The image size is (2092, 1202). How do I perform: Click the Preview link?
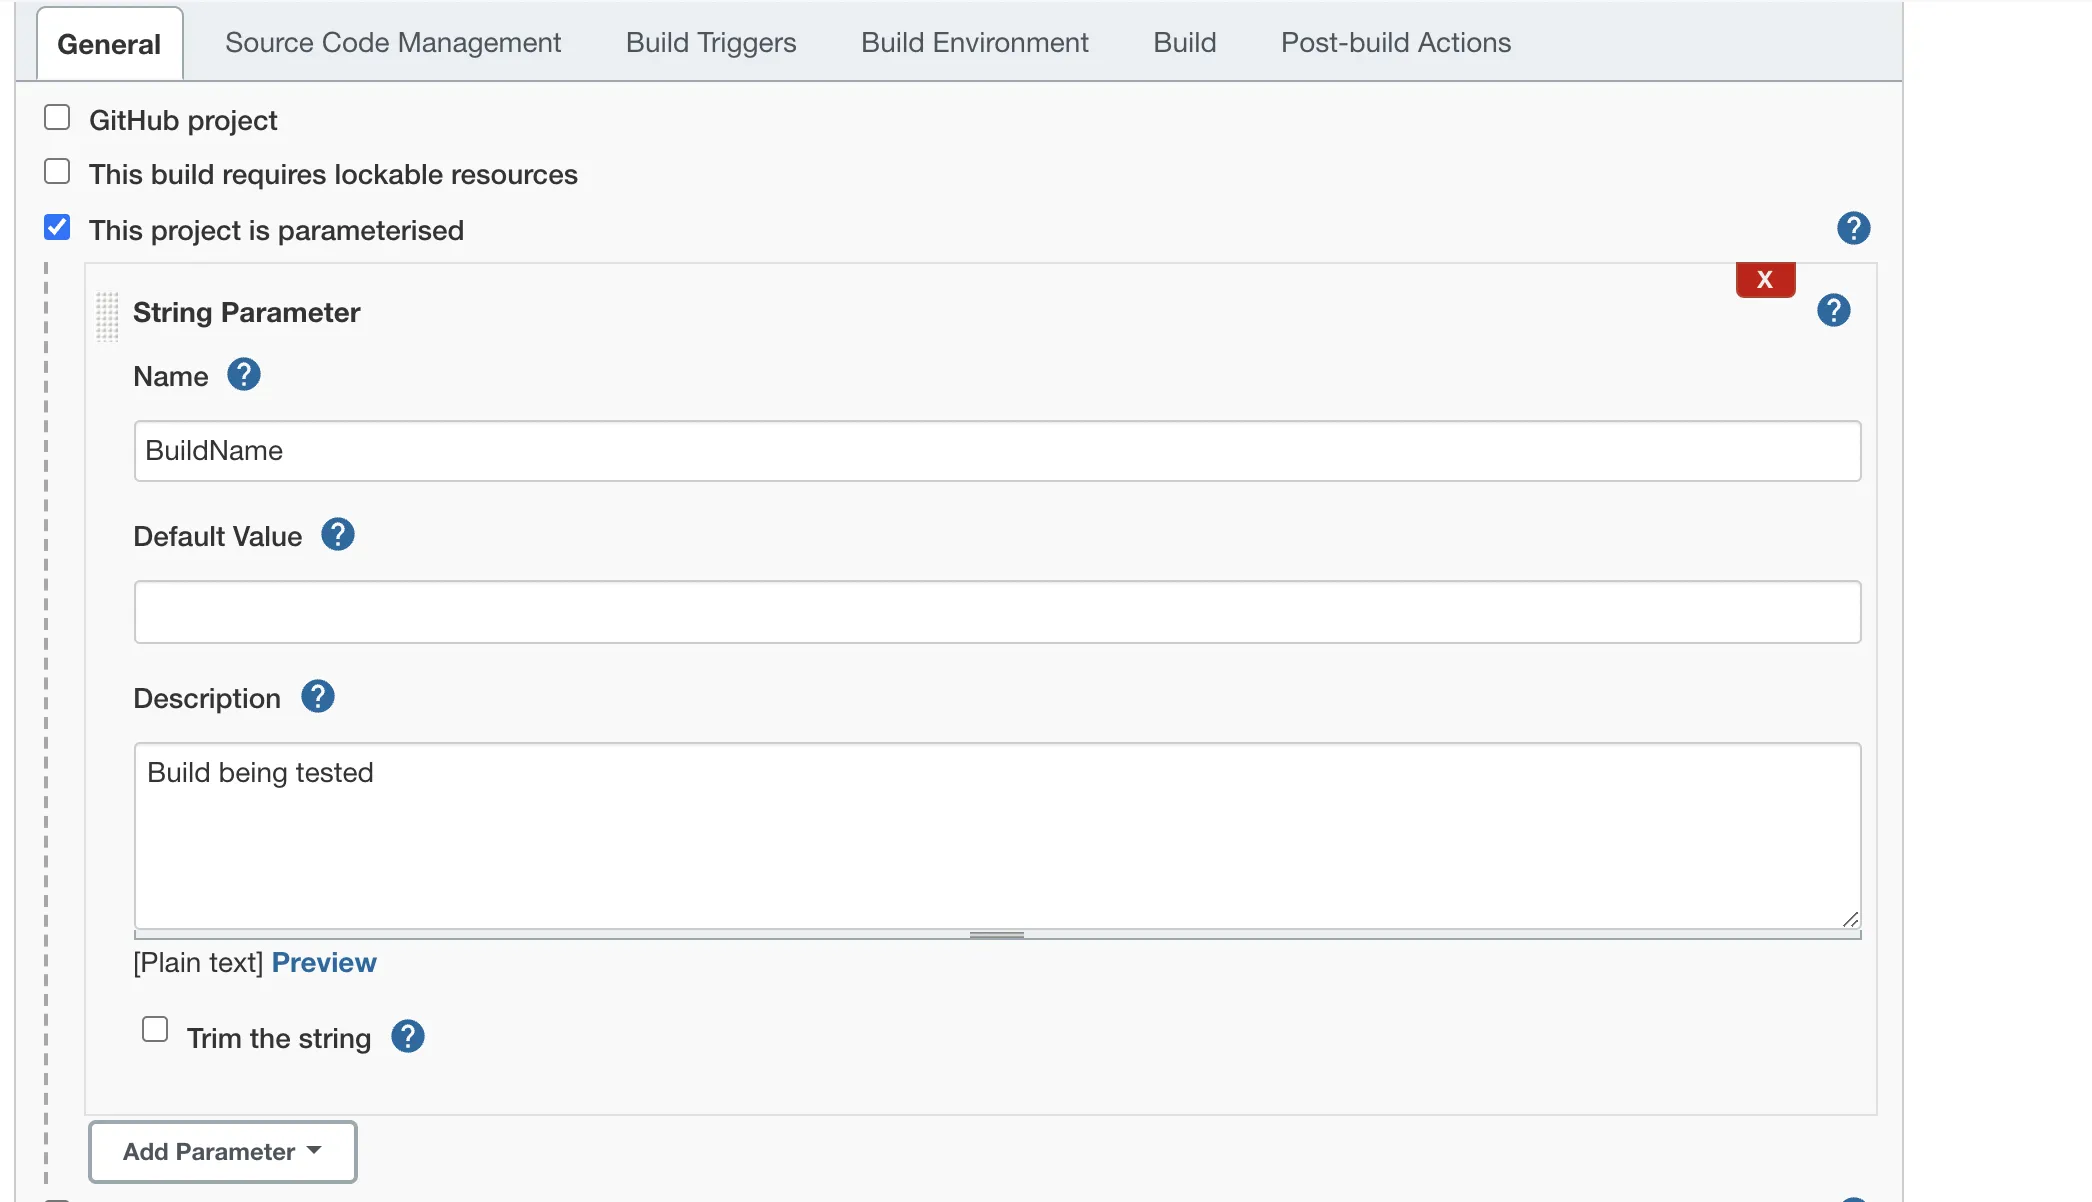324,963
